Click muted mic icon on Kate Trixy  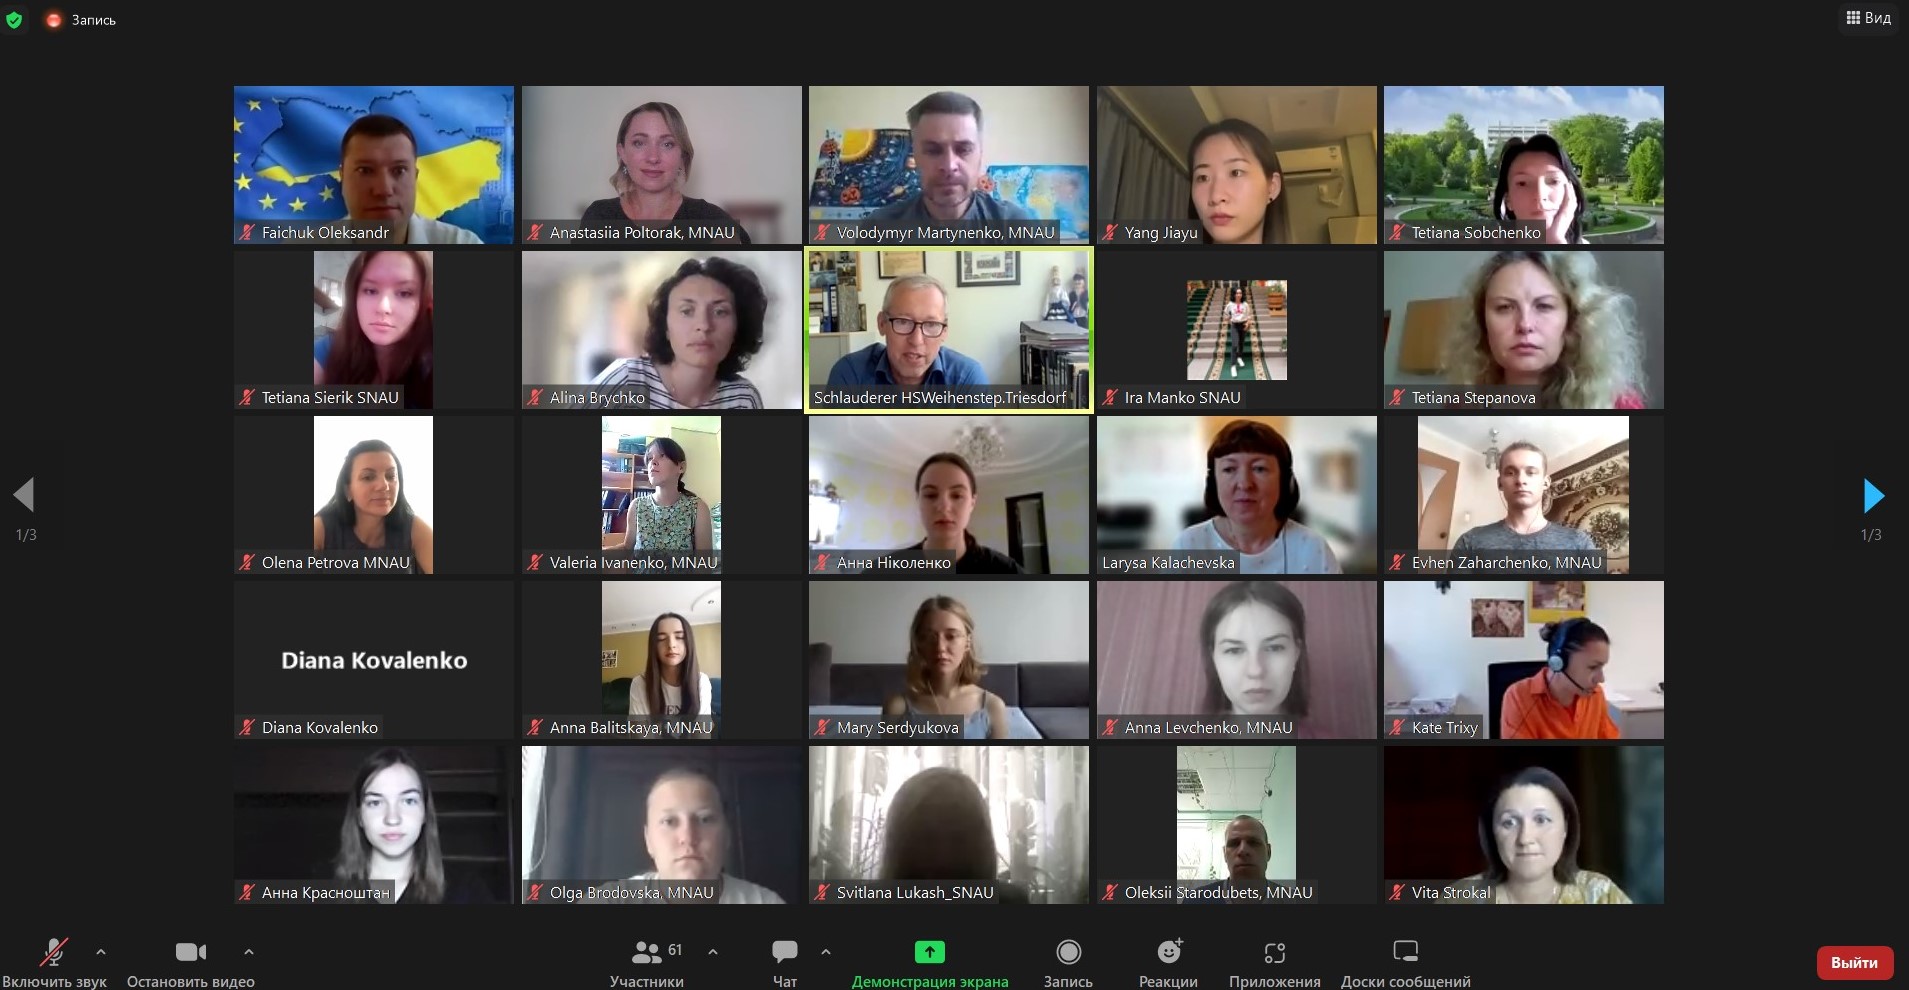[x=1397, y=727]
